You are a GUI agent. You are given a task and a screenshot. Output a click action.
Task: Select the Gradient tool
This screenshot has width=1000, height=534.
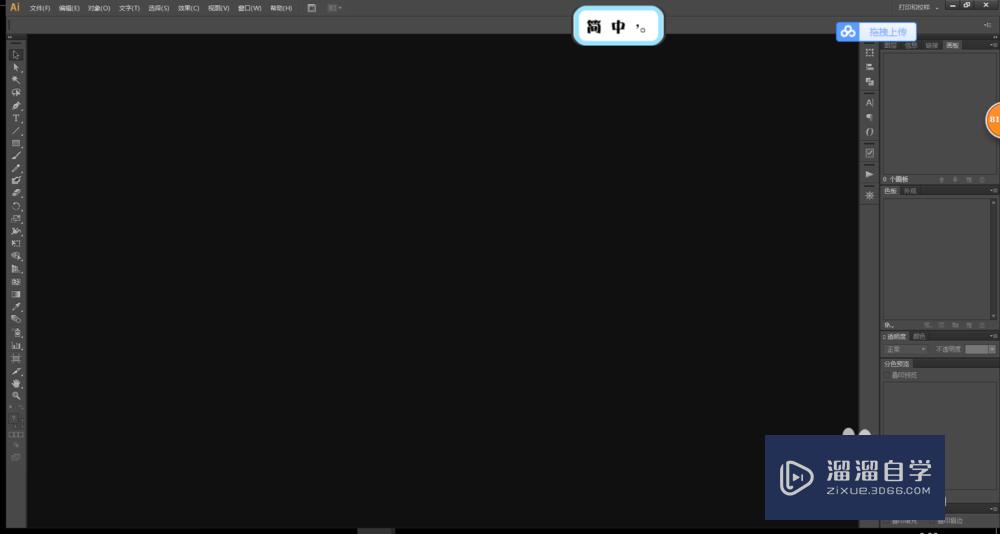tap(17, 294)
